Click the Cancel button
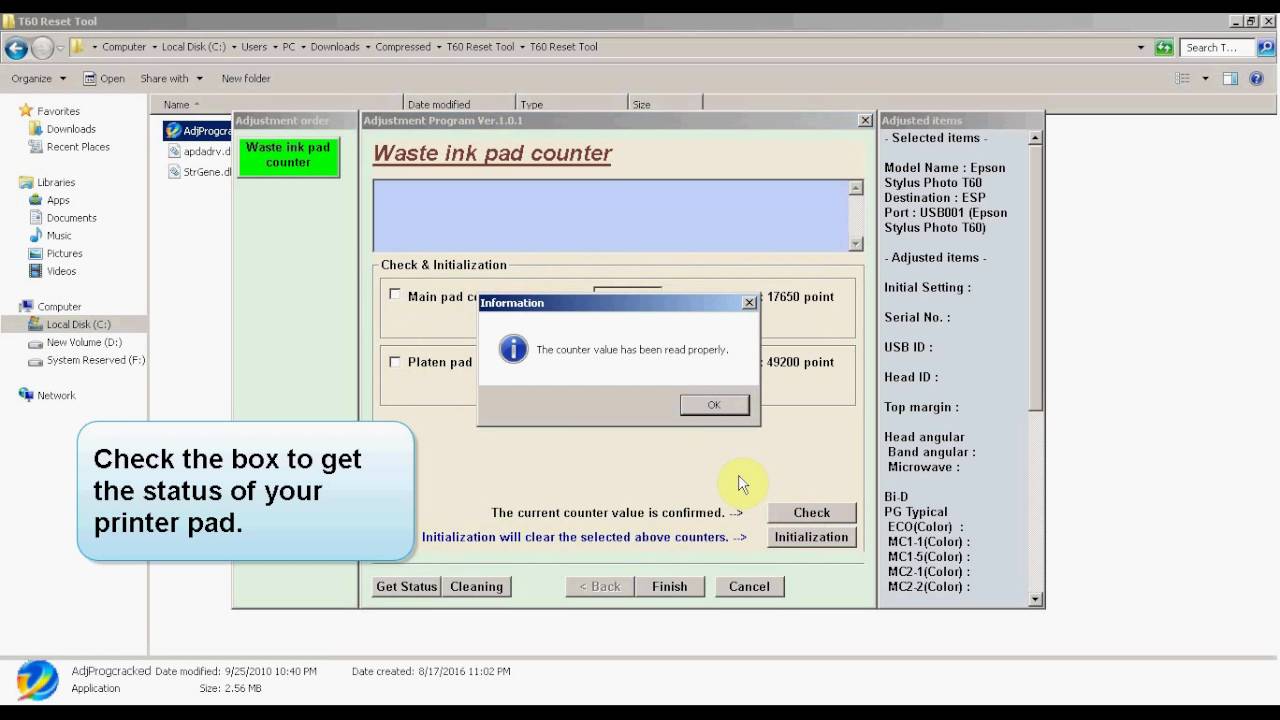The width and height of the screenshot is (1280, 720). 749,587
